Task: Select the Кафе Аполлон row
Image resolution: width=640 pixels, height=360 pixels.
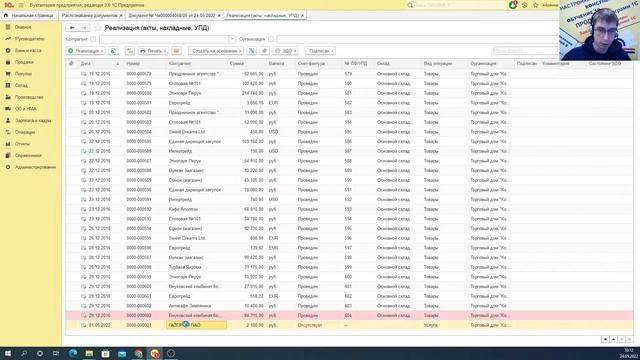Action: pyautogui.click(x=349, y=209)
